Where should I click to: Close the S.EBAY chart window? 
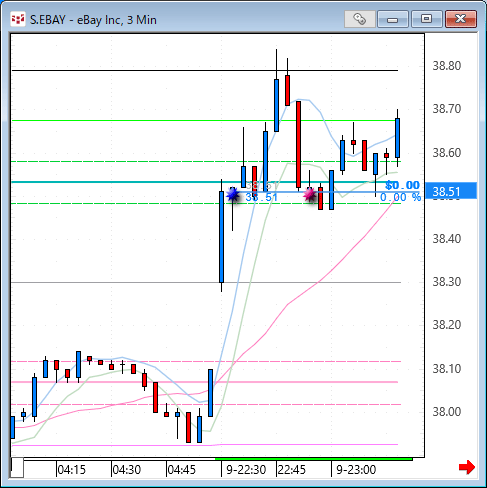tap(461, 19)
